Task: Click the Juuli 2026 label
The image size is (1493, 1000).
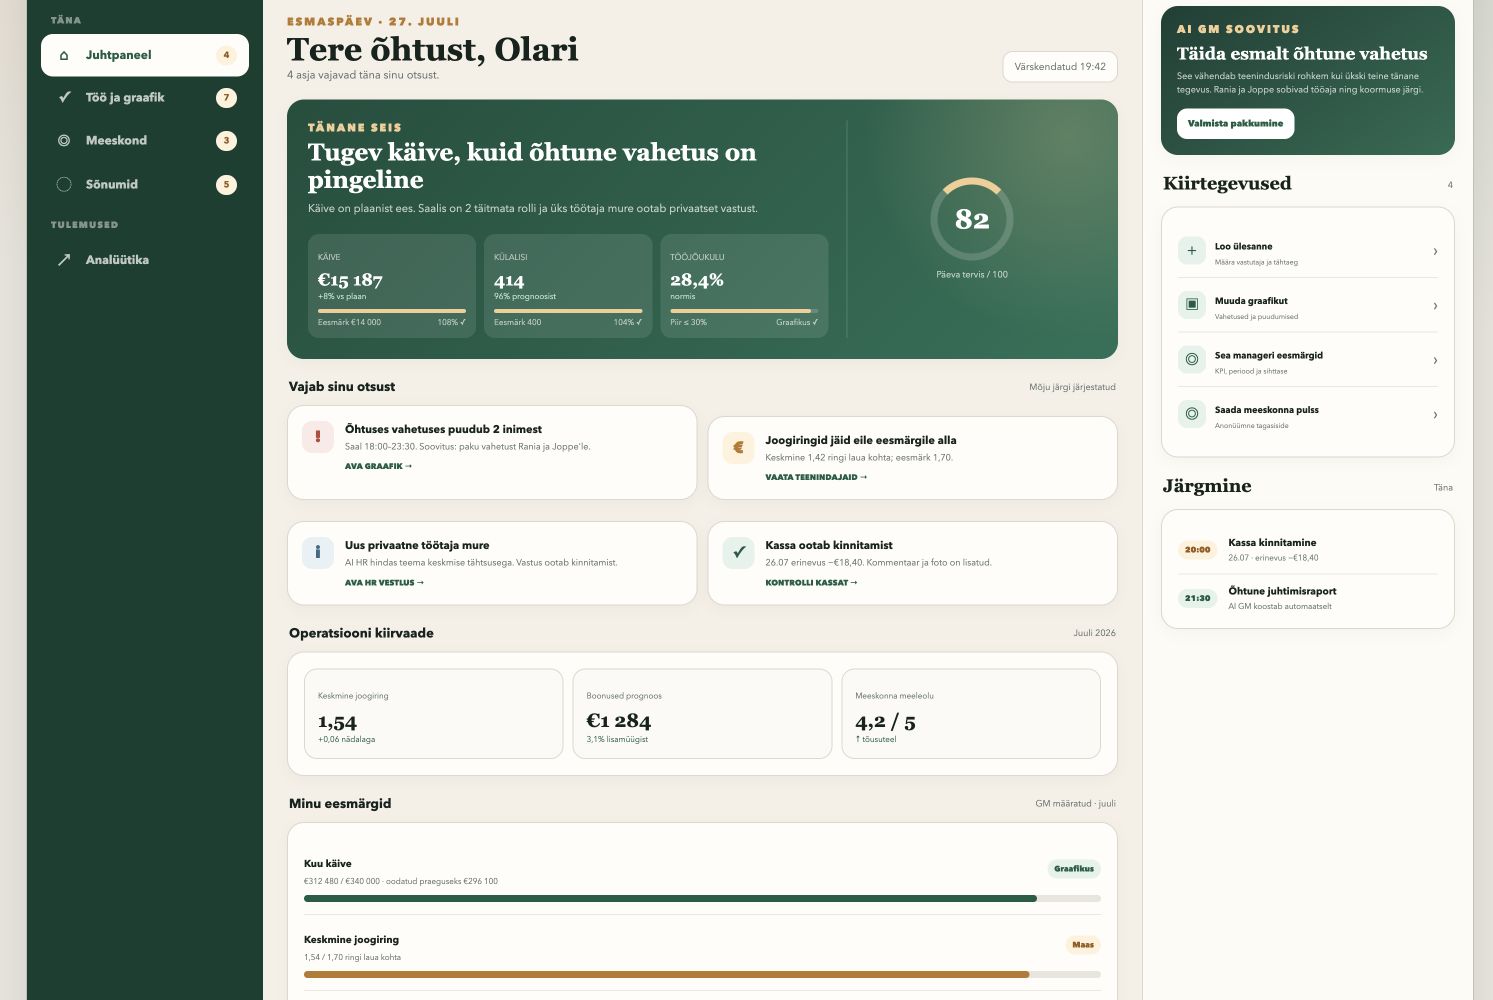Action: tap(1094, 633)
